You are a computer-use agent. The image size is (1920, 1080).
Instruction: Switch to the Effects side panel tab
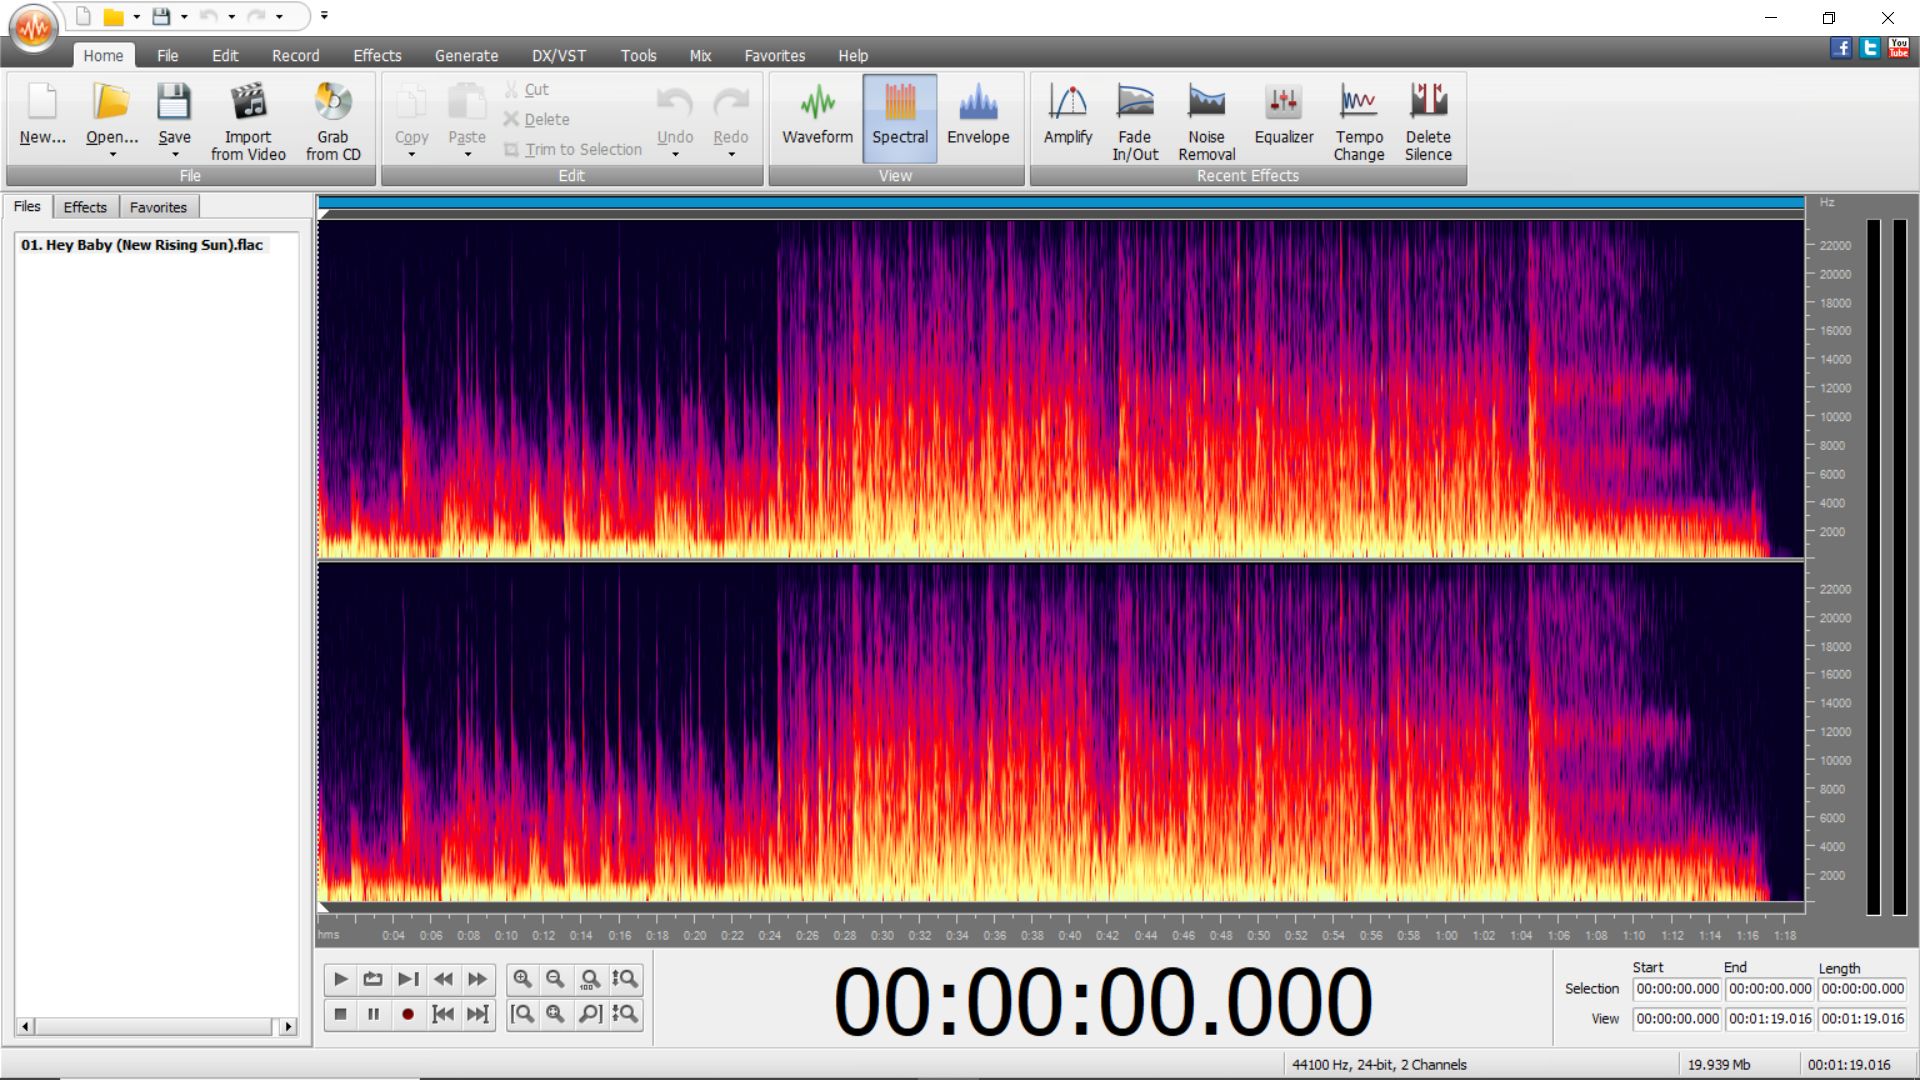point(85,207)
